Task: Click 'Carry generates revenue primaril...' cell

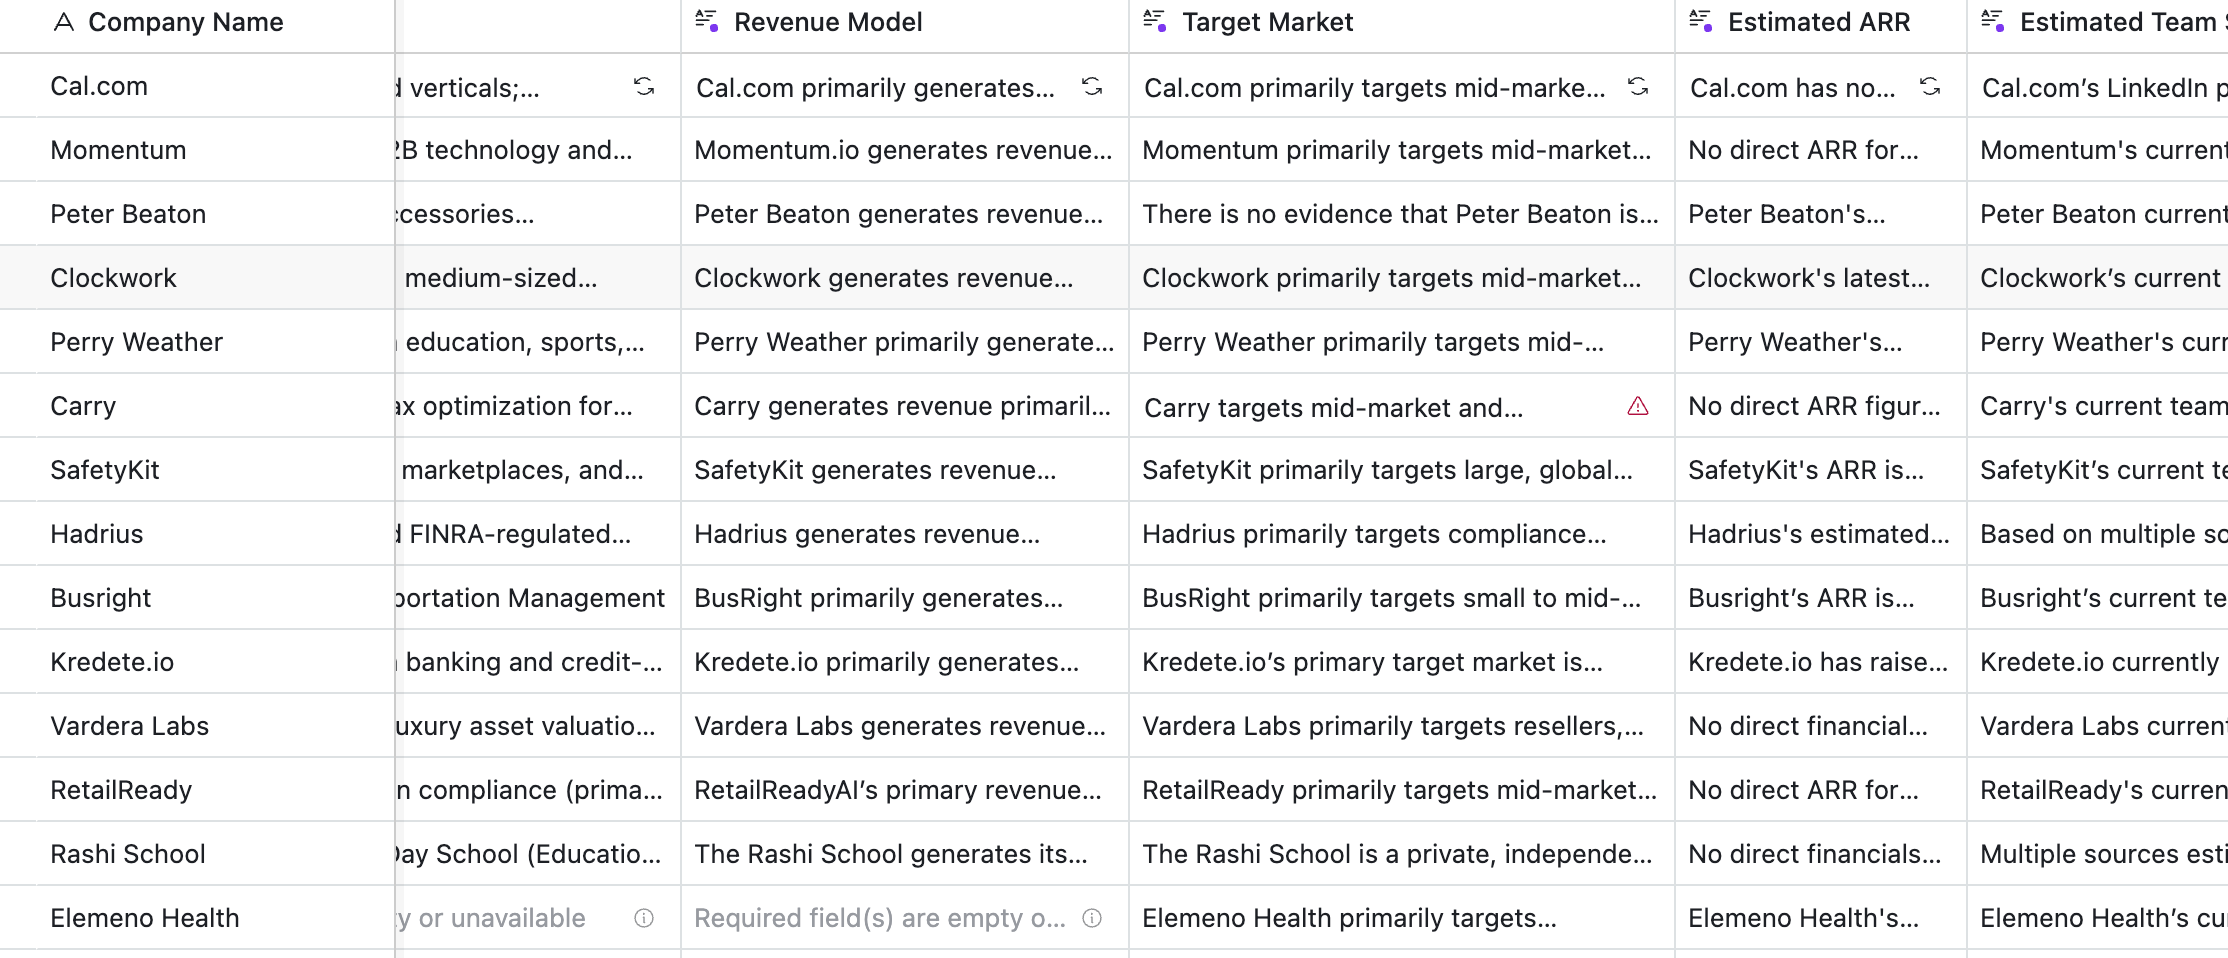Action: (905, 406)
